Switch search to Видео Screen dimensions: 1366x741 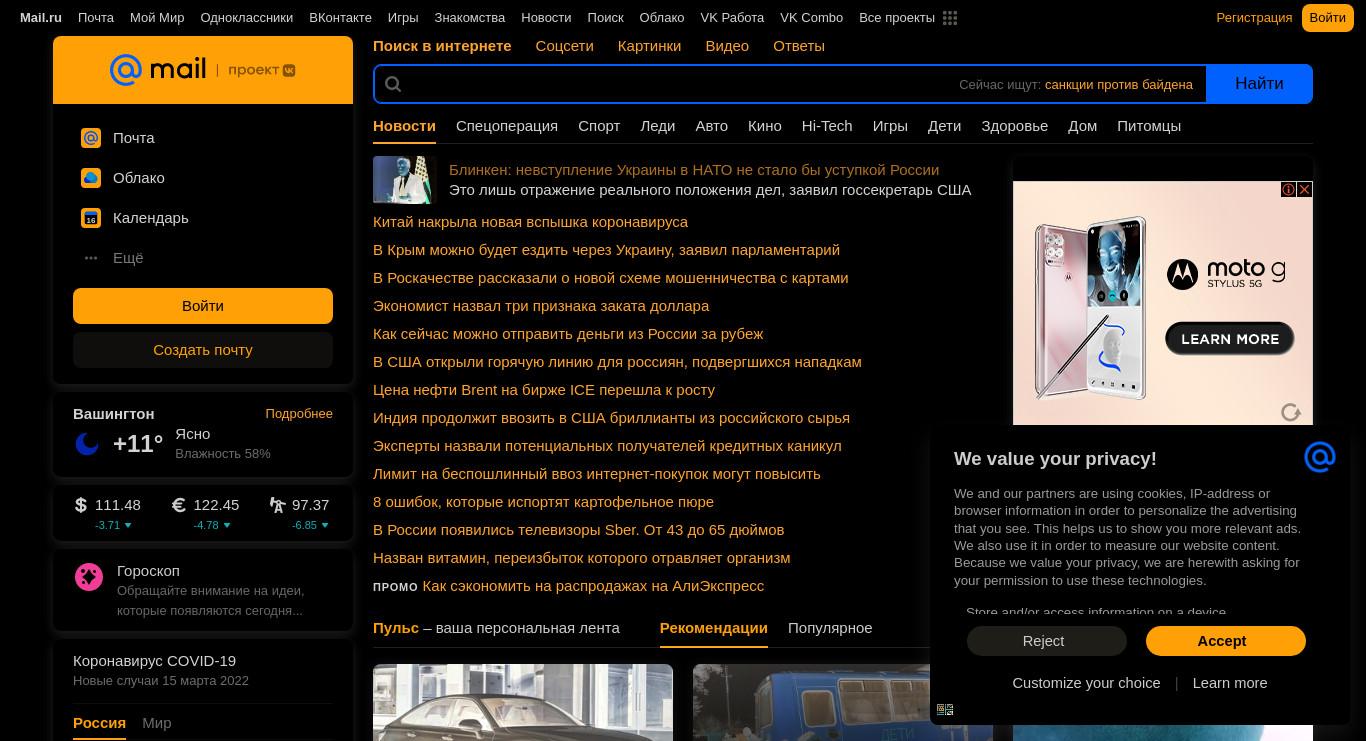[727, 46]
